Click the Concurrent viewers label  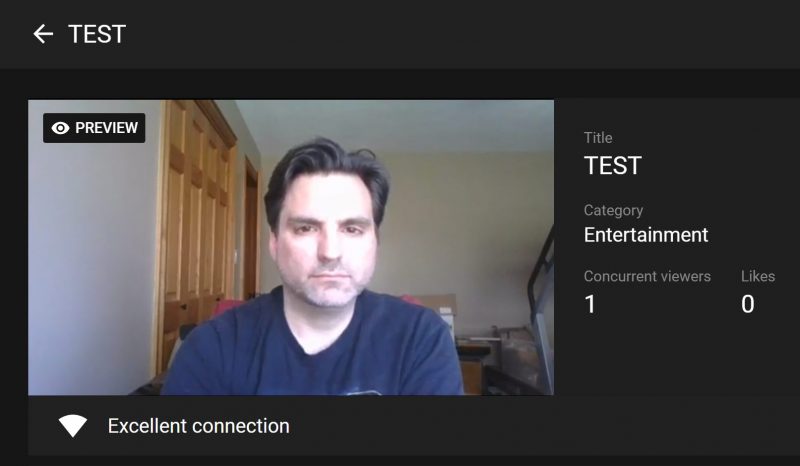(647, 276)
